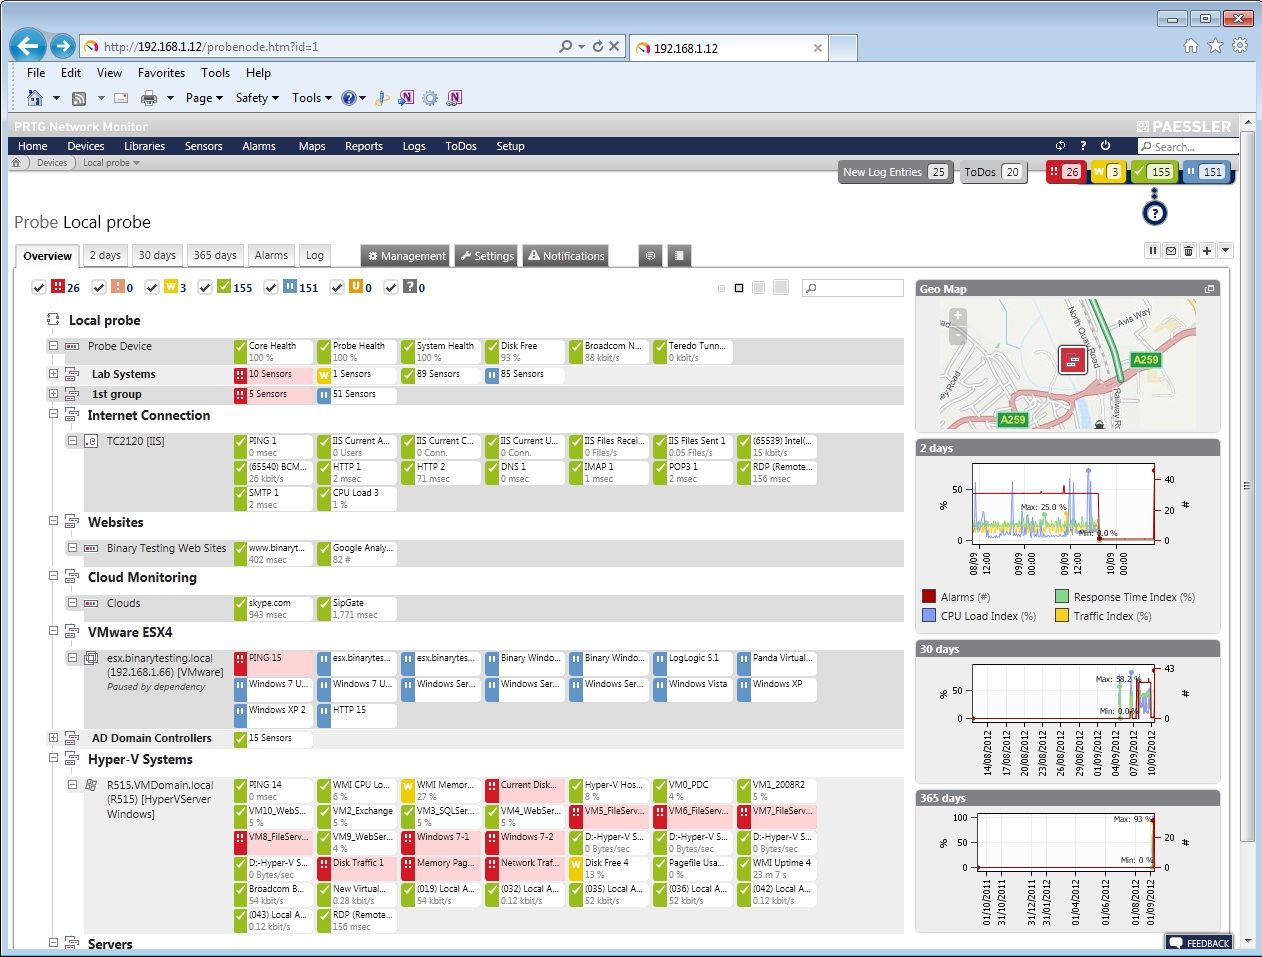Open the history page tab icon
The image size is (1262, 957).
(x=679, y=256)
